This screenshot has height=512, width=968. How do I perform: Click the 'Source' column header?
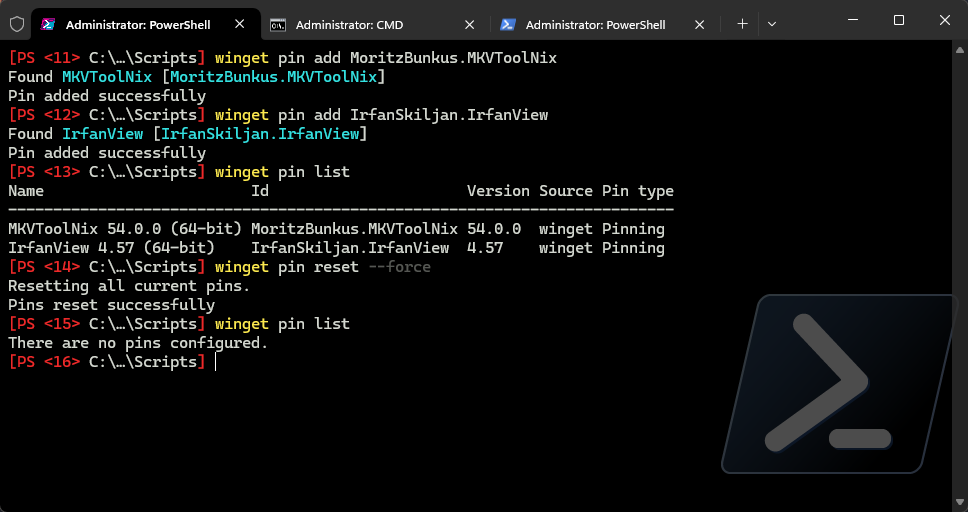coord(565,191)
